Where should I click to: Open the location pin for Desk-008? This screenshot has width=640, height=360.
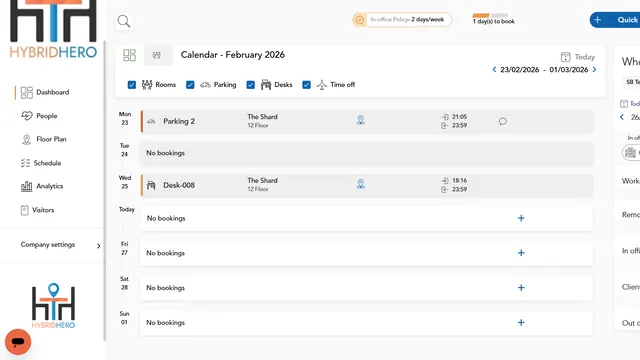tap(360, 184)
